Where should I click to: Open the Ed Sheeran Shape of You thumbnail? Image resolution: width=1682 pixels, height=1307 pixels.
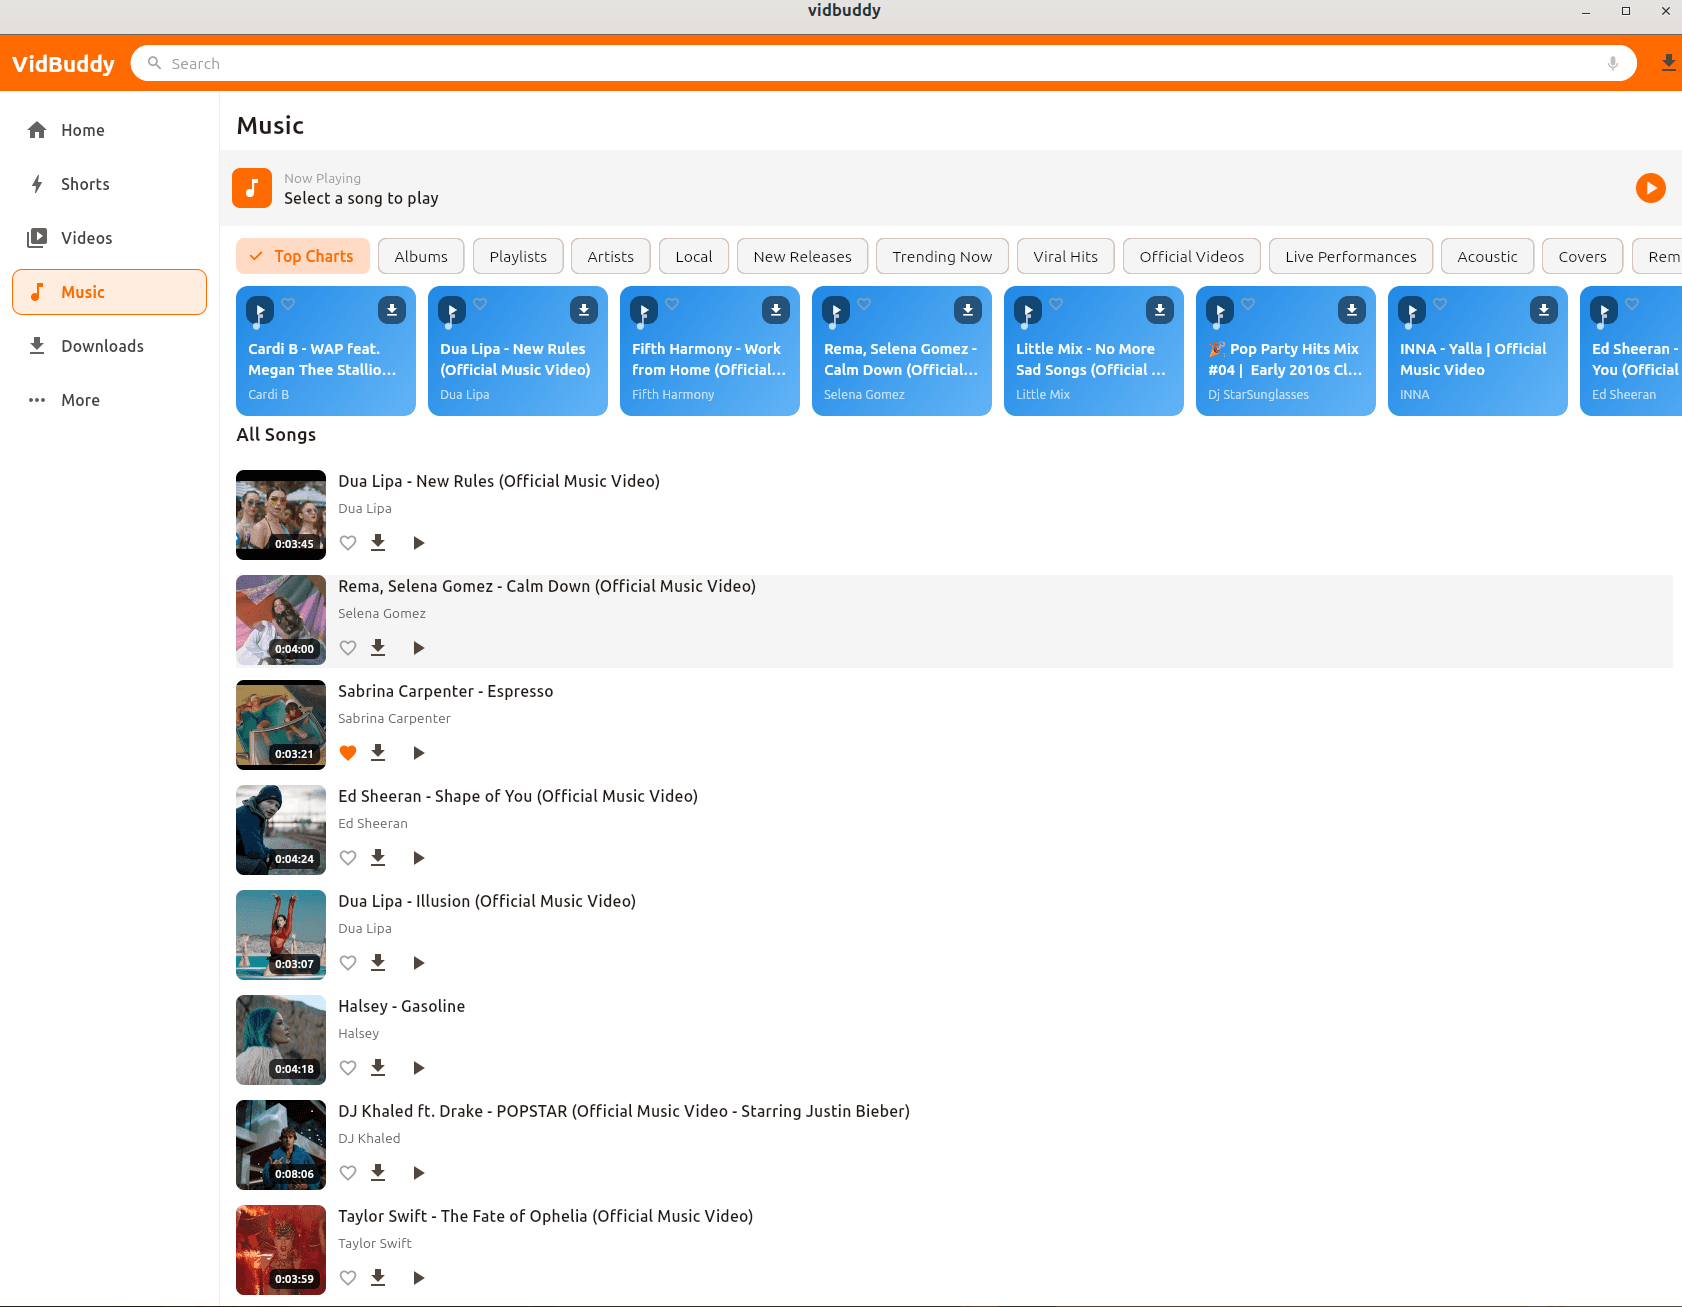pyautogui.click(x=281, y=830)
